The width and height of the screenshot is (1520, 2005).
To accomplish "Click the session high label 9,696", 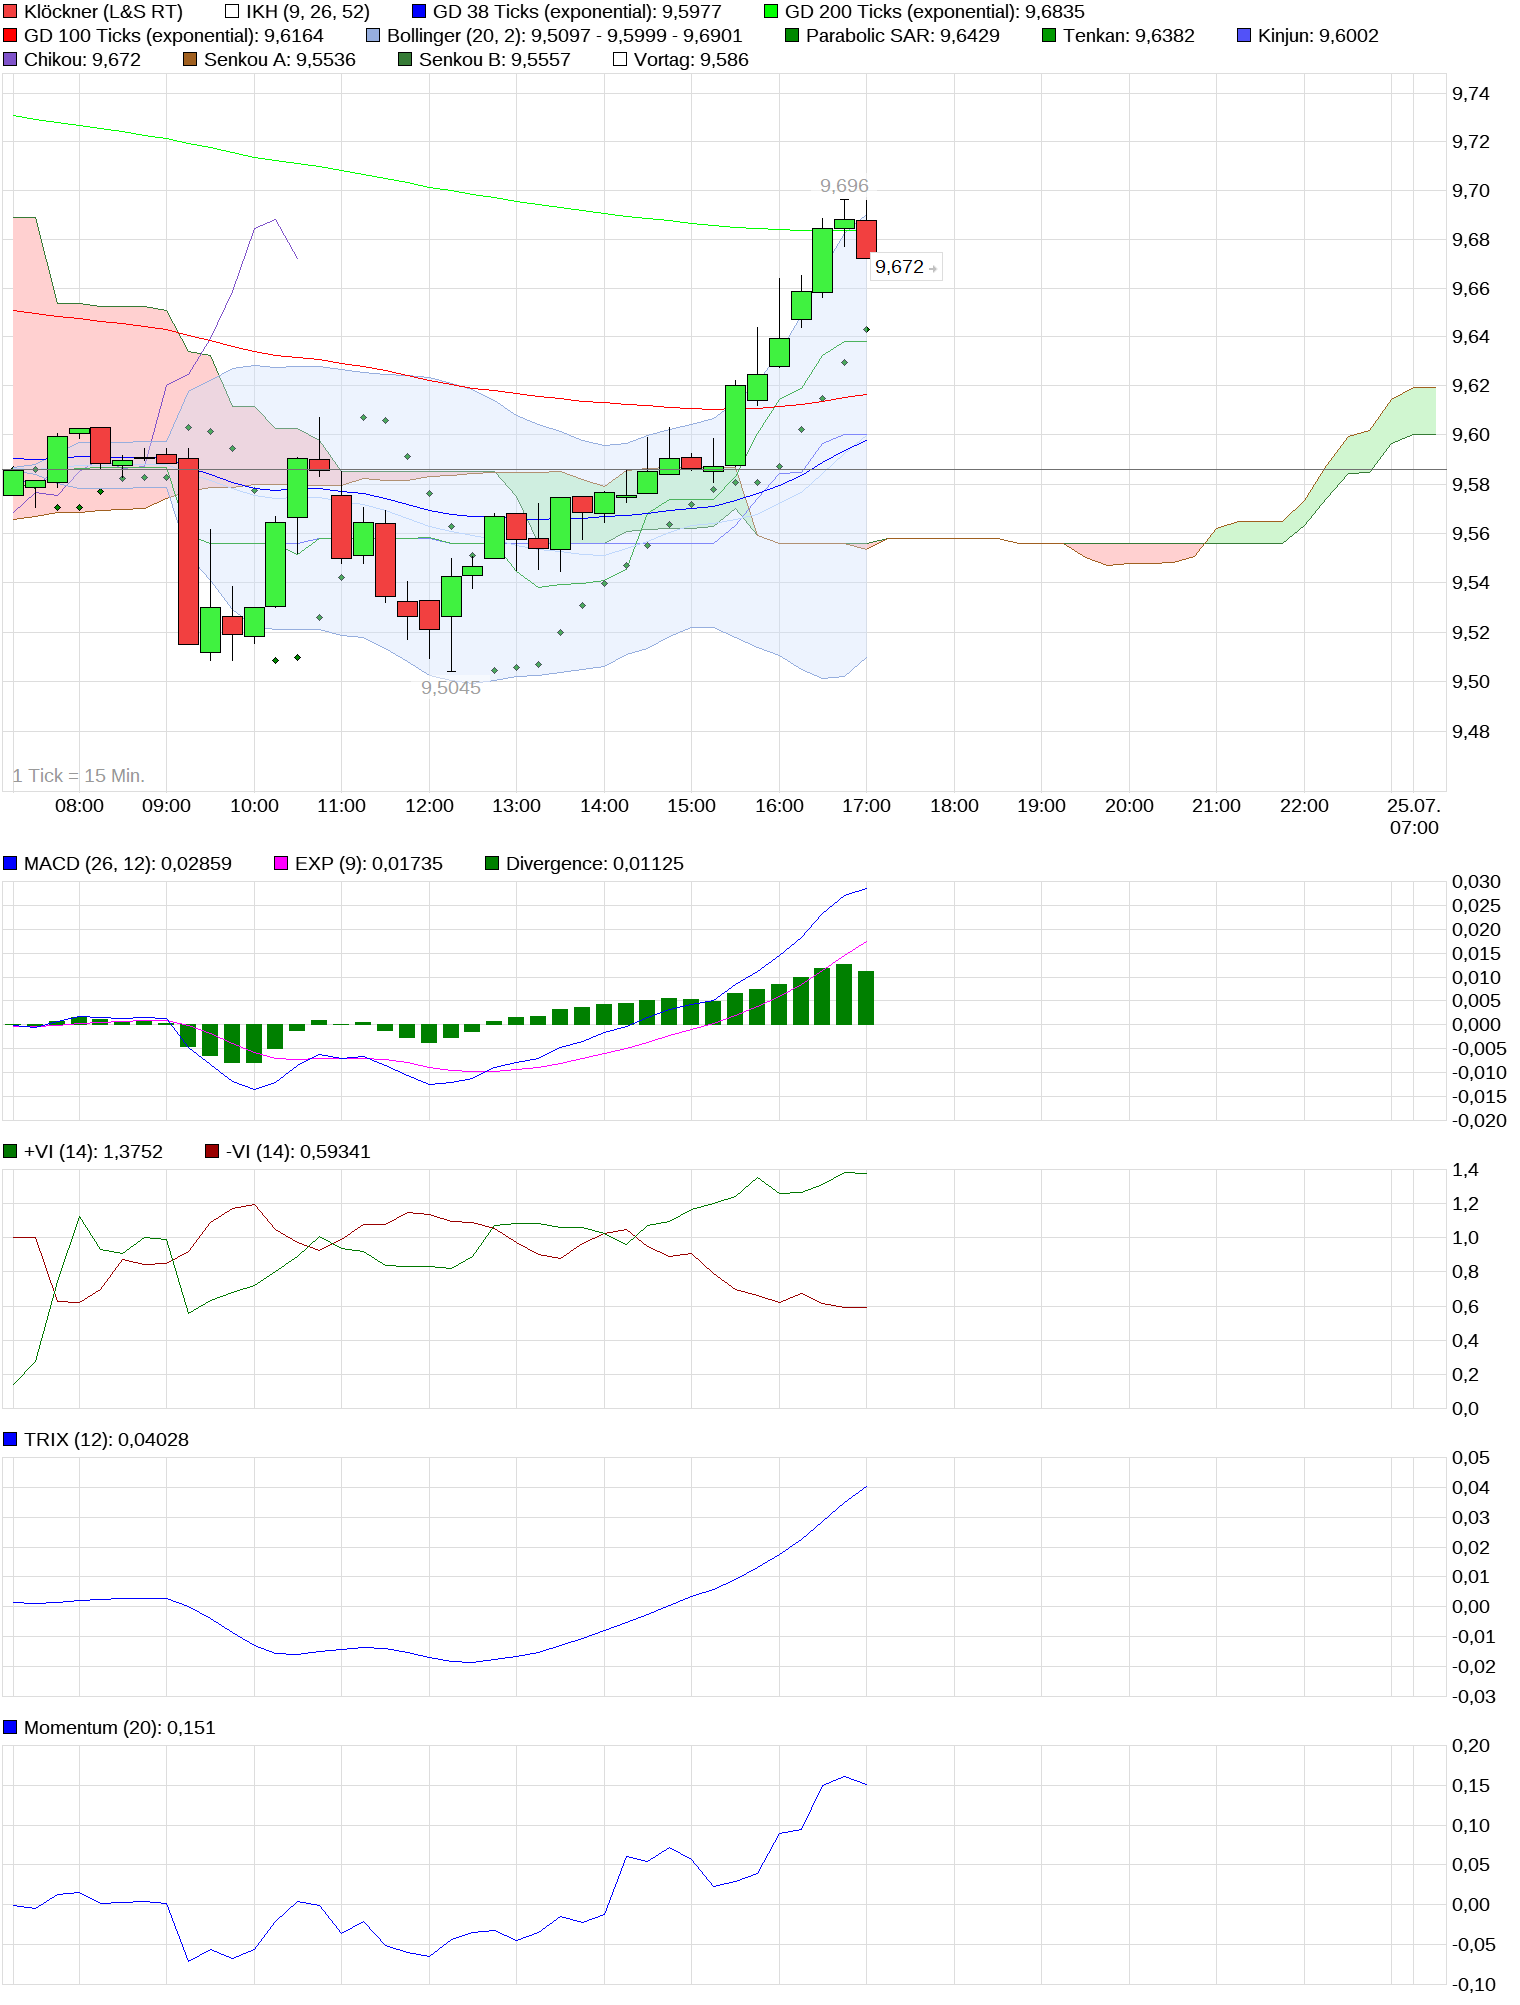I will 844,186.
